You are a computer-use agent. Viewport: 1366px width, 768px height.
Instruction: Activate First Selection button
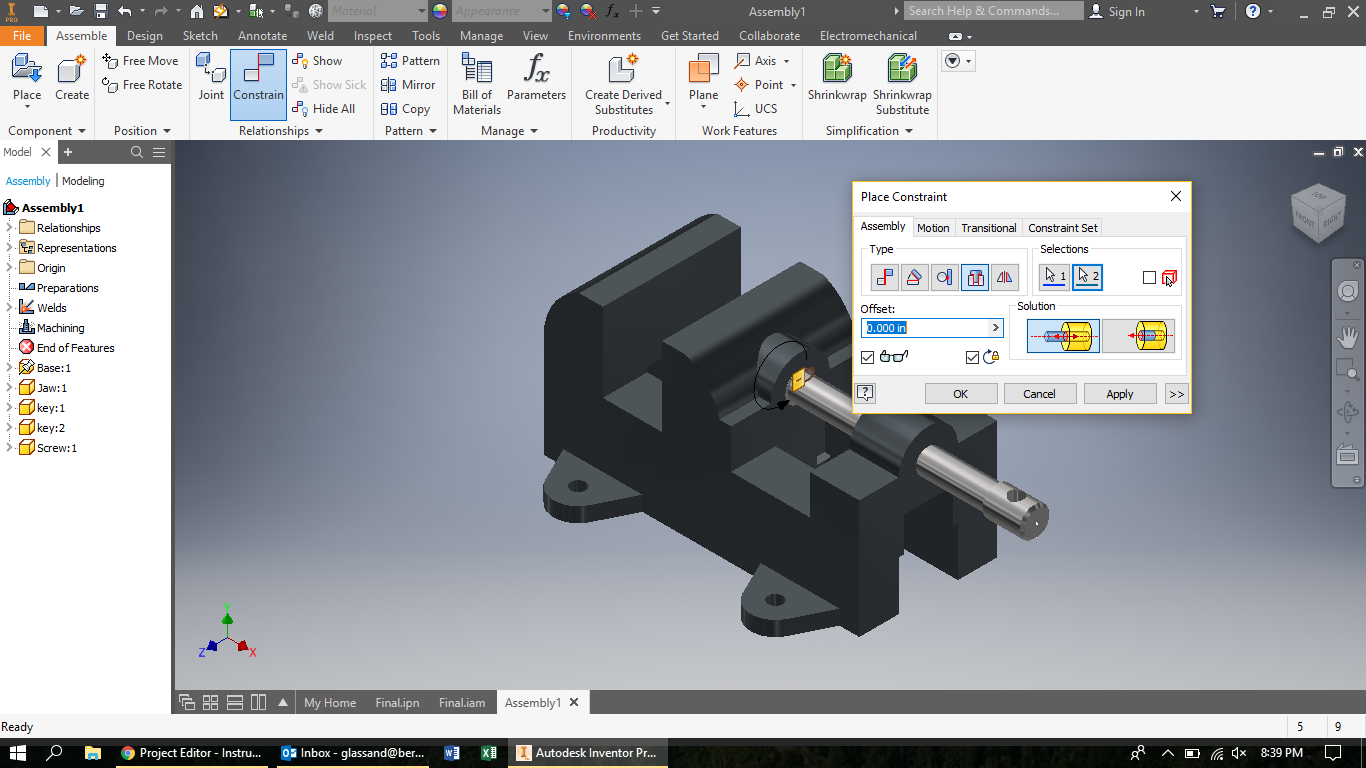(x=1054, y=277)
